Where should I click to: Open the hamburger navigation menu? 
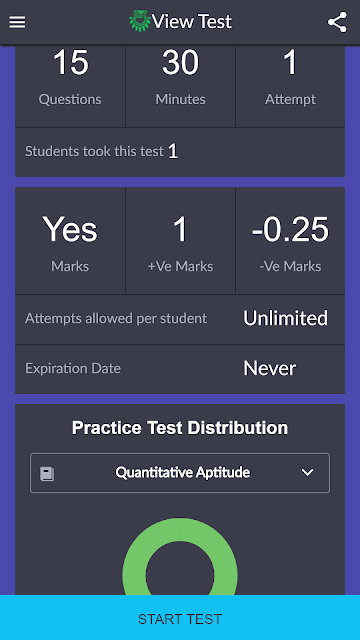[x=17, y=22]
